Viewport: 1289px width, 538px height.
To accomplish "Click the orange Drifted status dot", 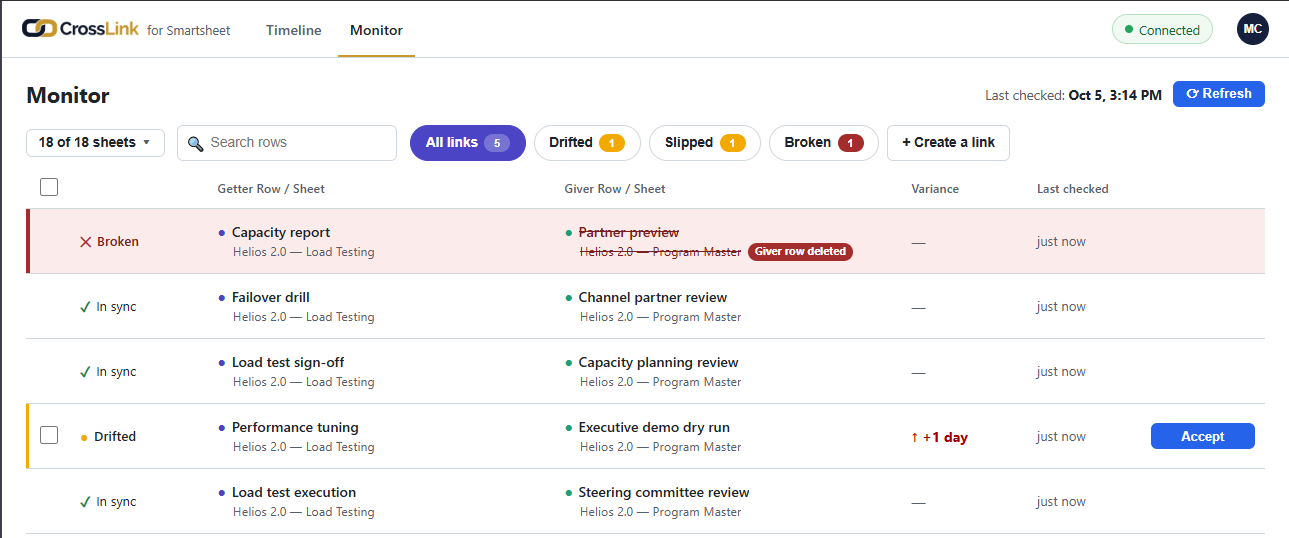I will pyautogui.click(x=84, y=437).
